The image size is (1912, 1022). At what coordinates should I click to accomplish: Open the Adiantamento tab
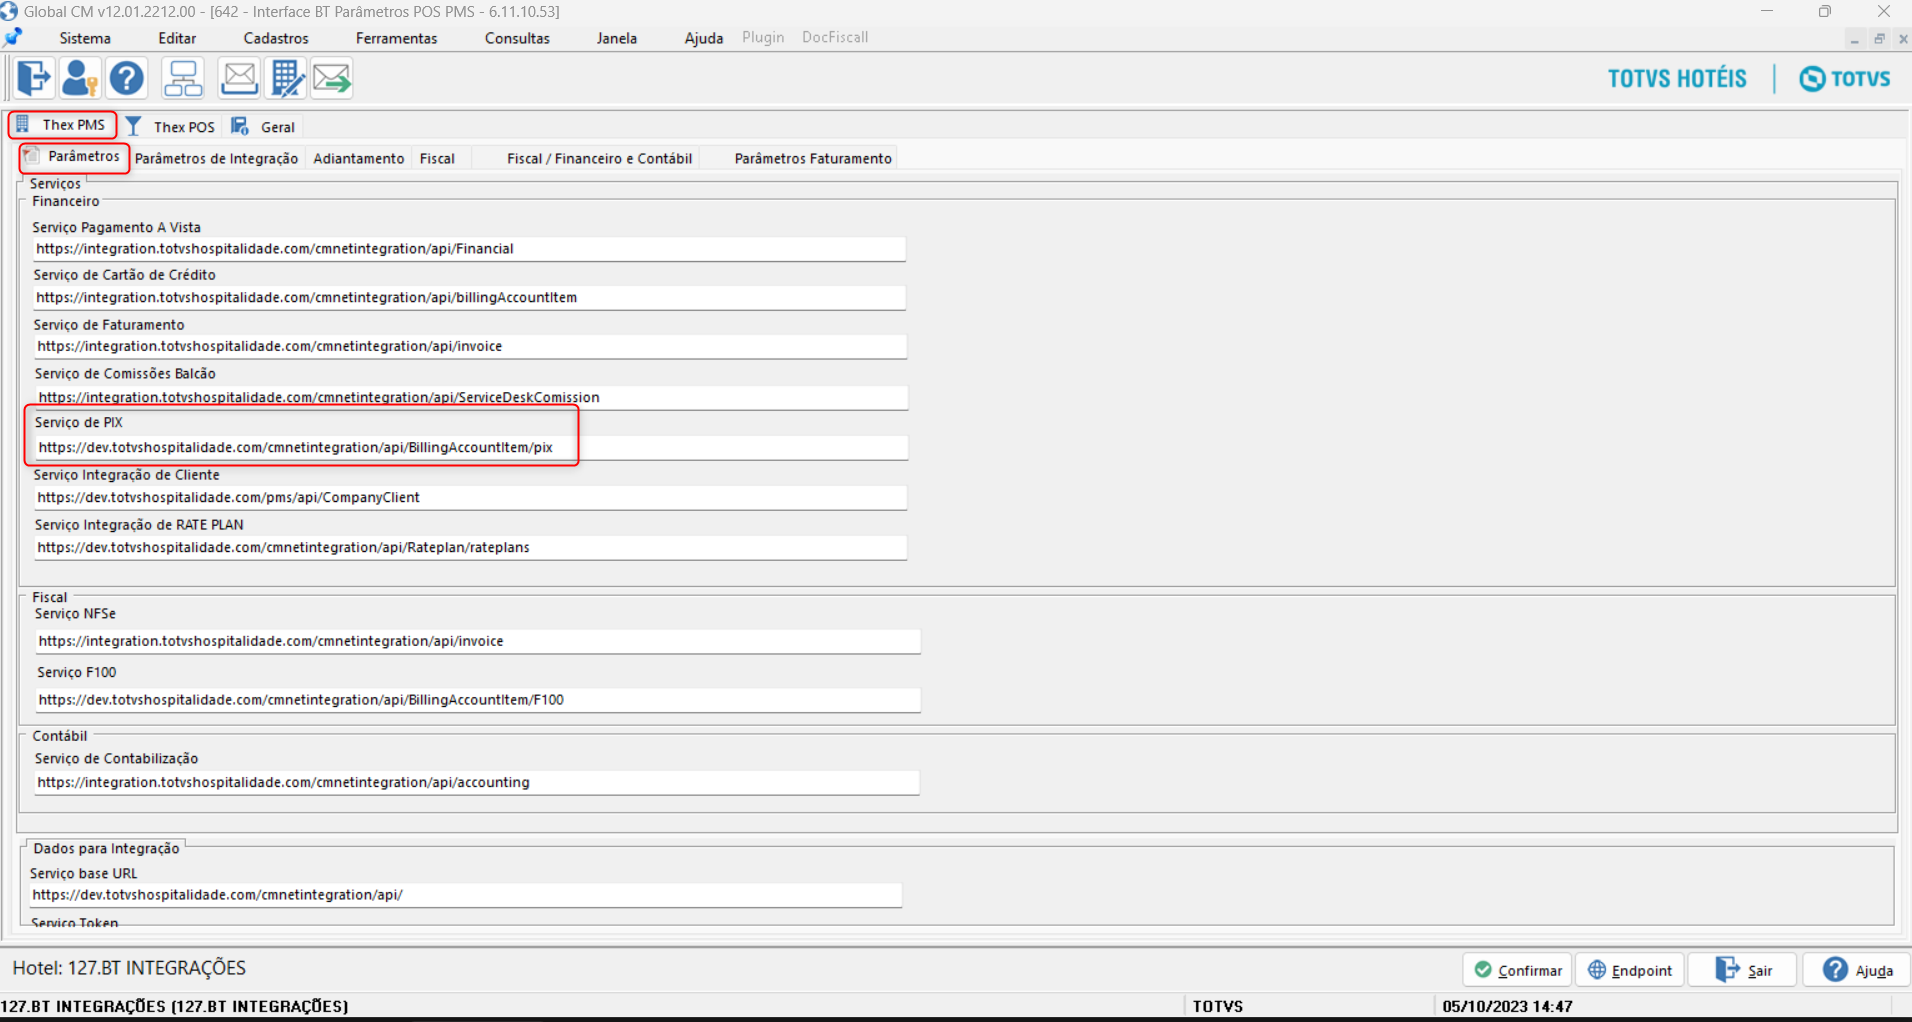359,158
